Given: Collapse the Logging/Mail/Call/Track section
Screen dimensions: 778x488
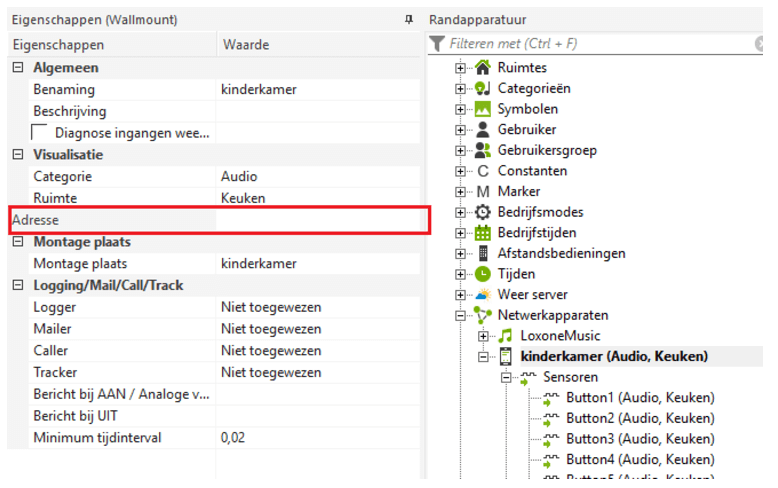Looking at the screenshot, I should click(17, 286).
